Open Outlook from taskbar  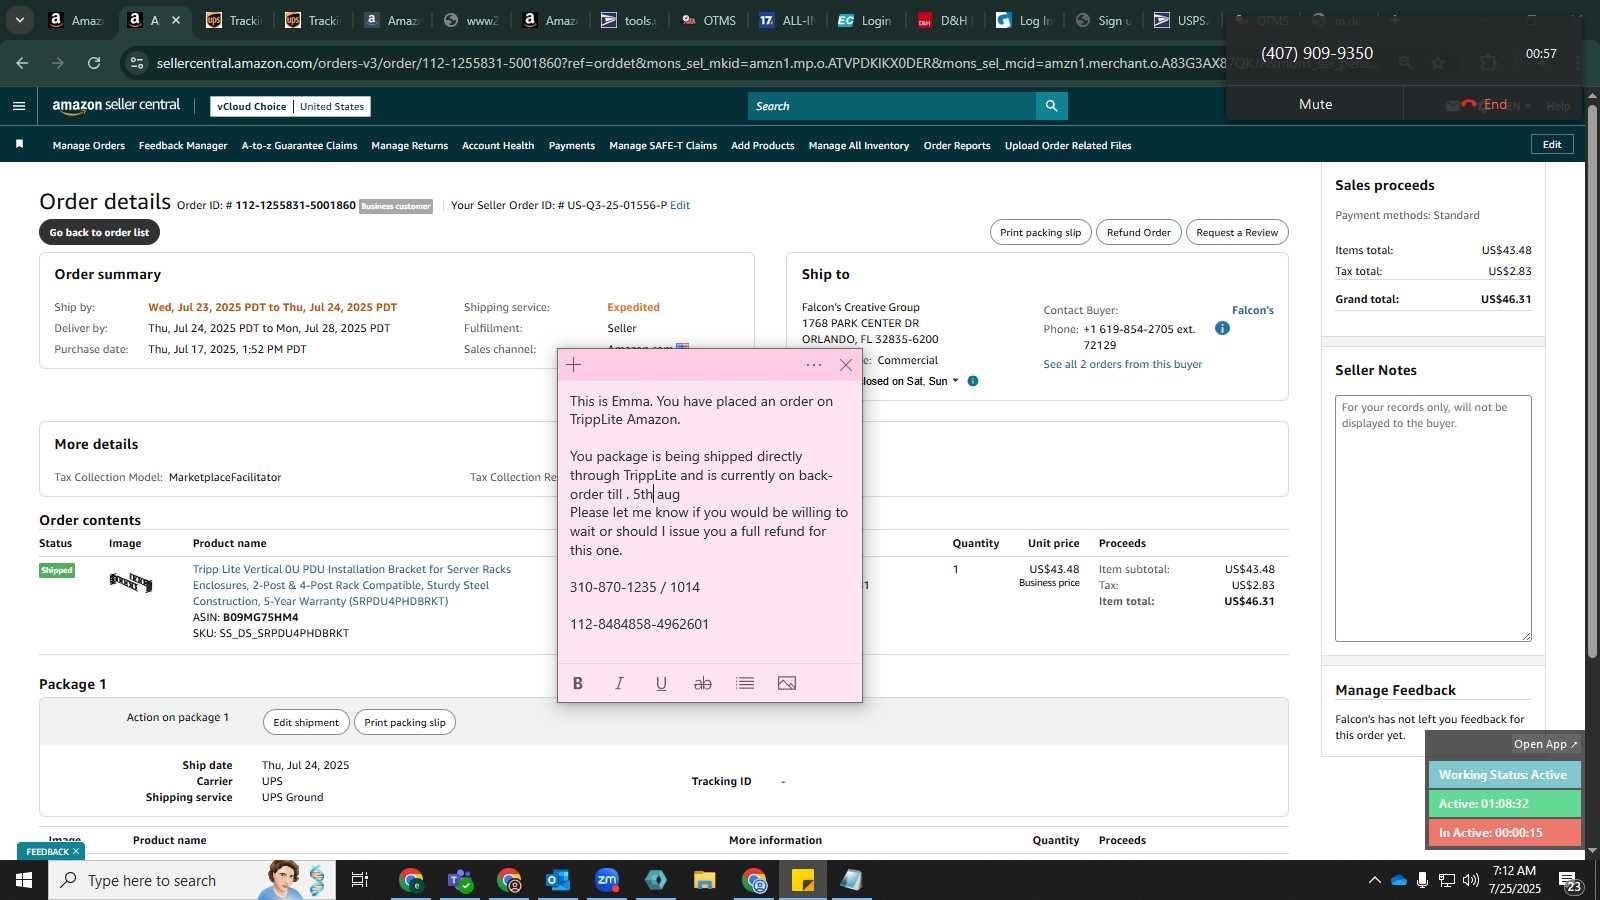(x=558, y=880)
